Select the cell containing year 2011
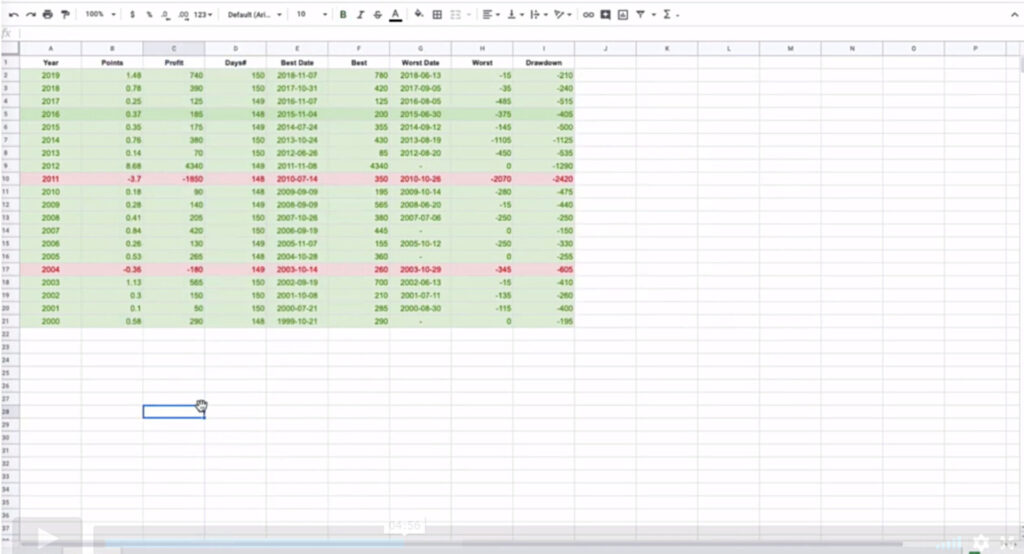 click(x=50, y=179)
